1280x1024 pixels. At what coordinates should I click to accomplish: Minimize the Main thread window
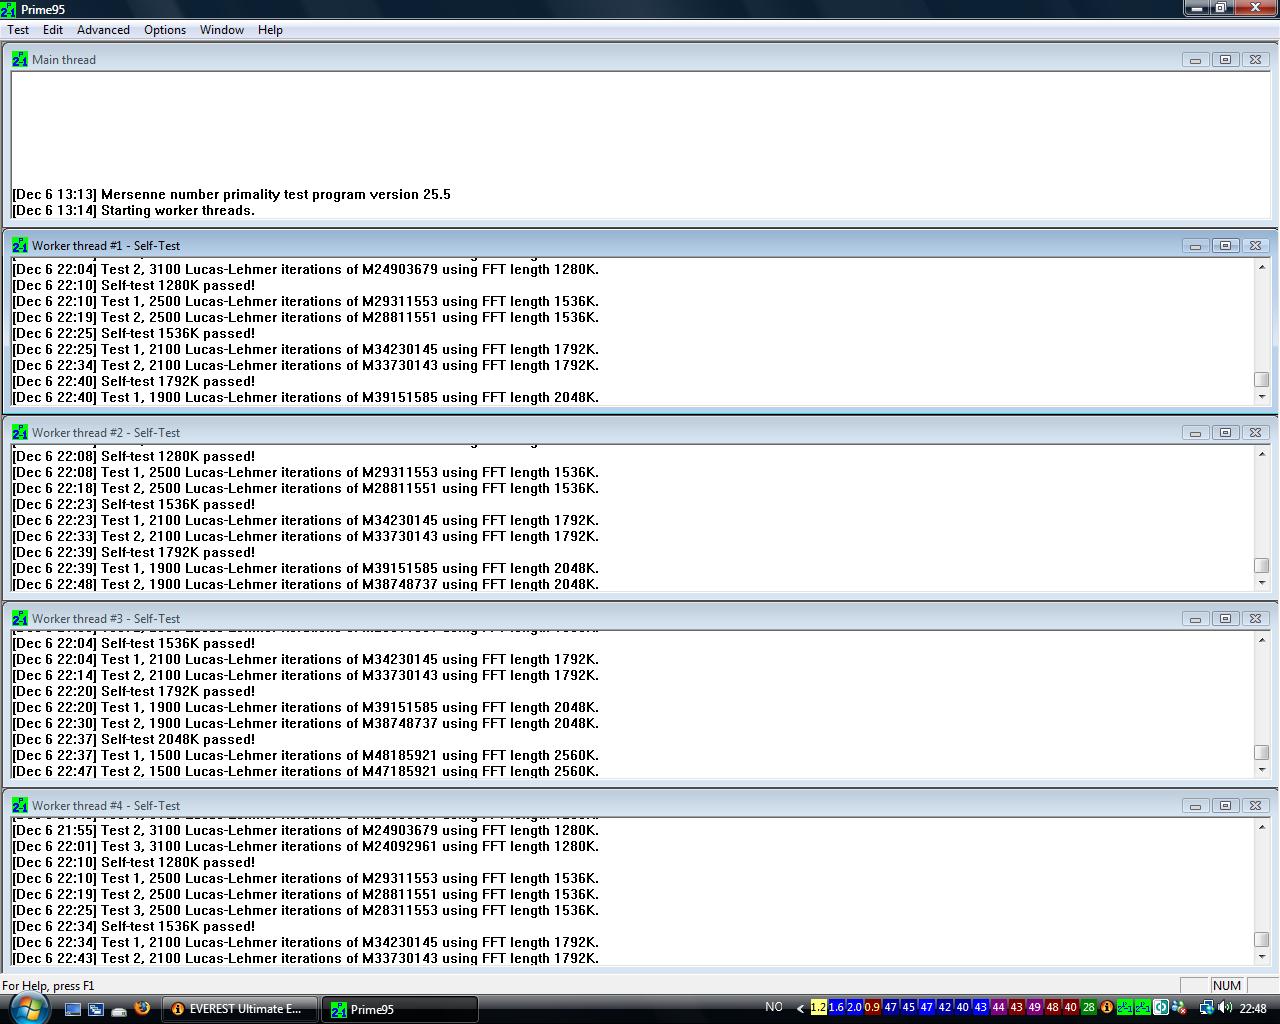point(1195,60)
